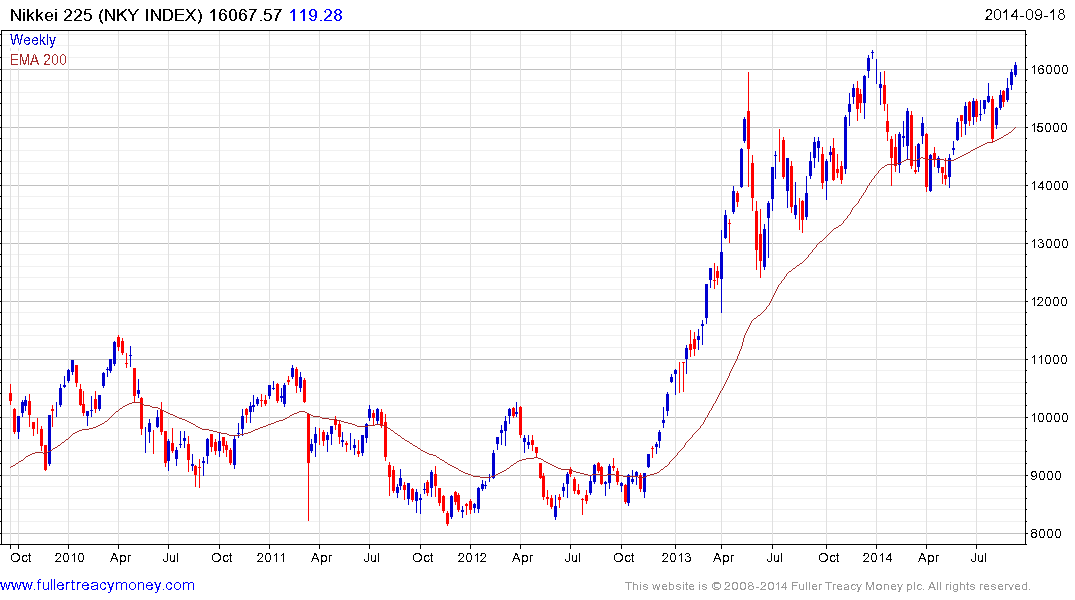The width and height of the screenshot is (1075, 600).
Task: Click the Nikkei 225 (NKY INDEX) title
Action: click(x=106, y=15)
